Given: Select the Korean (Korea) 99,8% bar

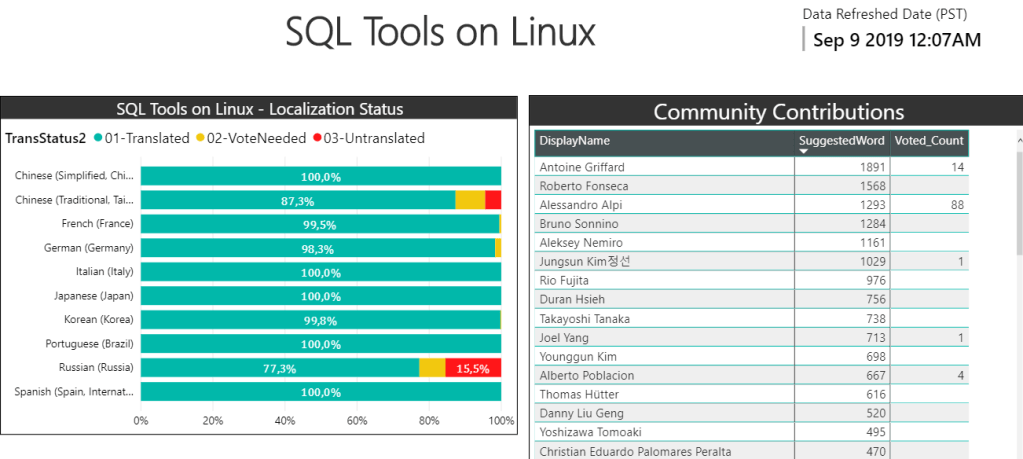Looking at the screenshot, I should pos(319,320).
